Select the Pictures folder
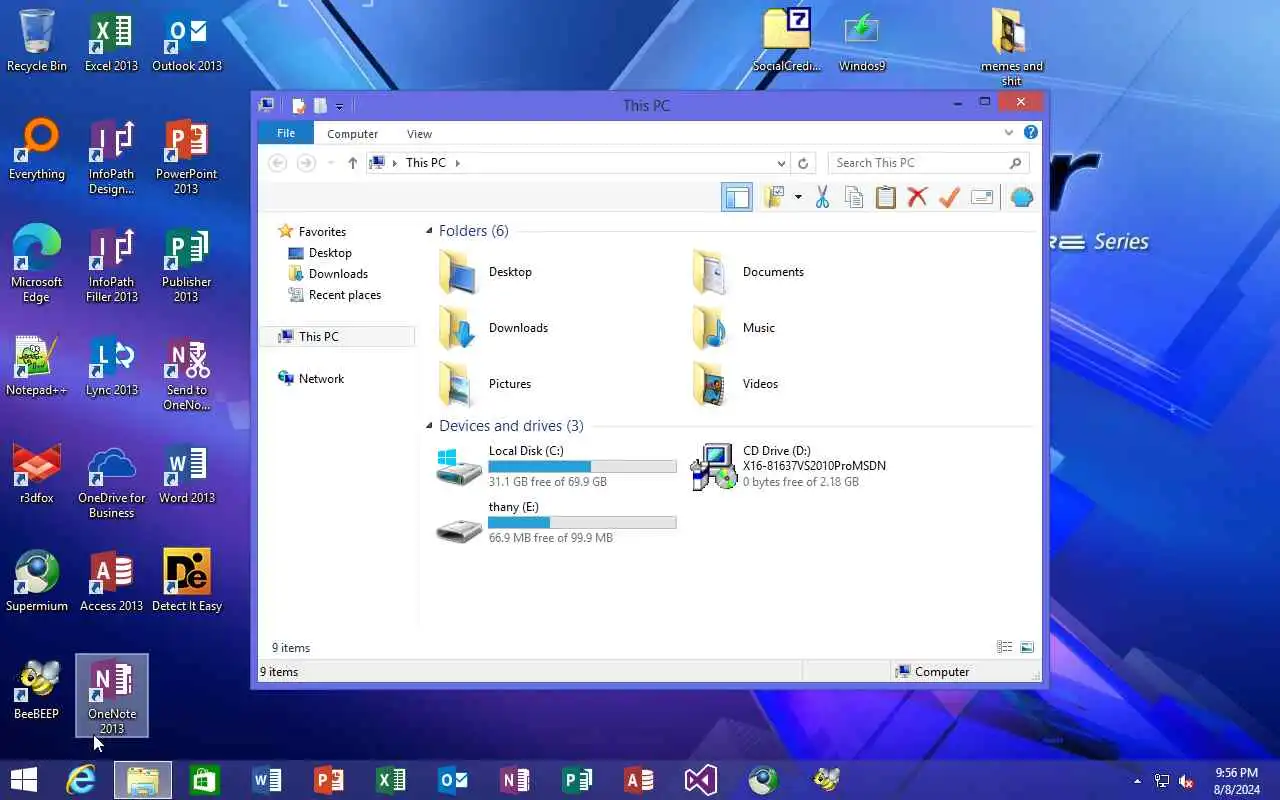 [484, 384]
